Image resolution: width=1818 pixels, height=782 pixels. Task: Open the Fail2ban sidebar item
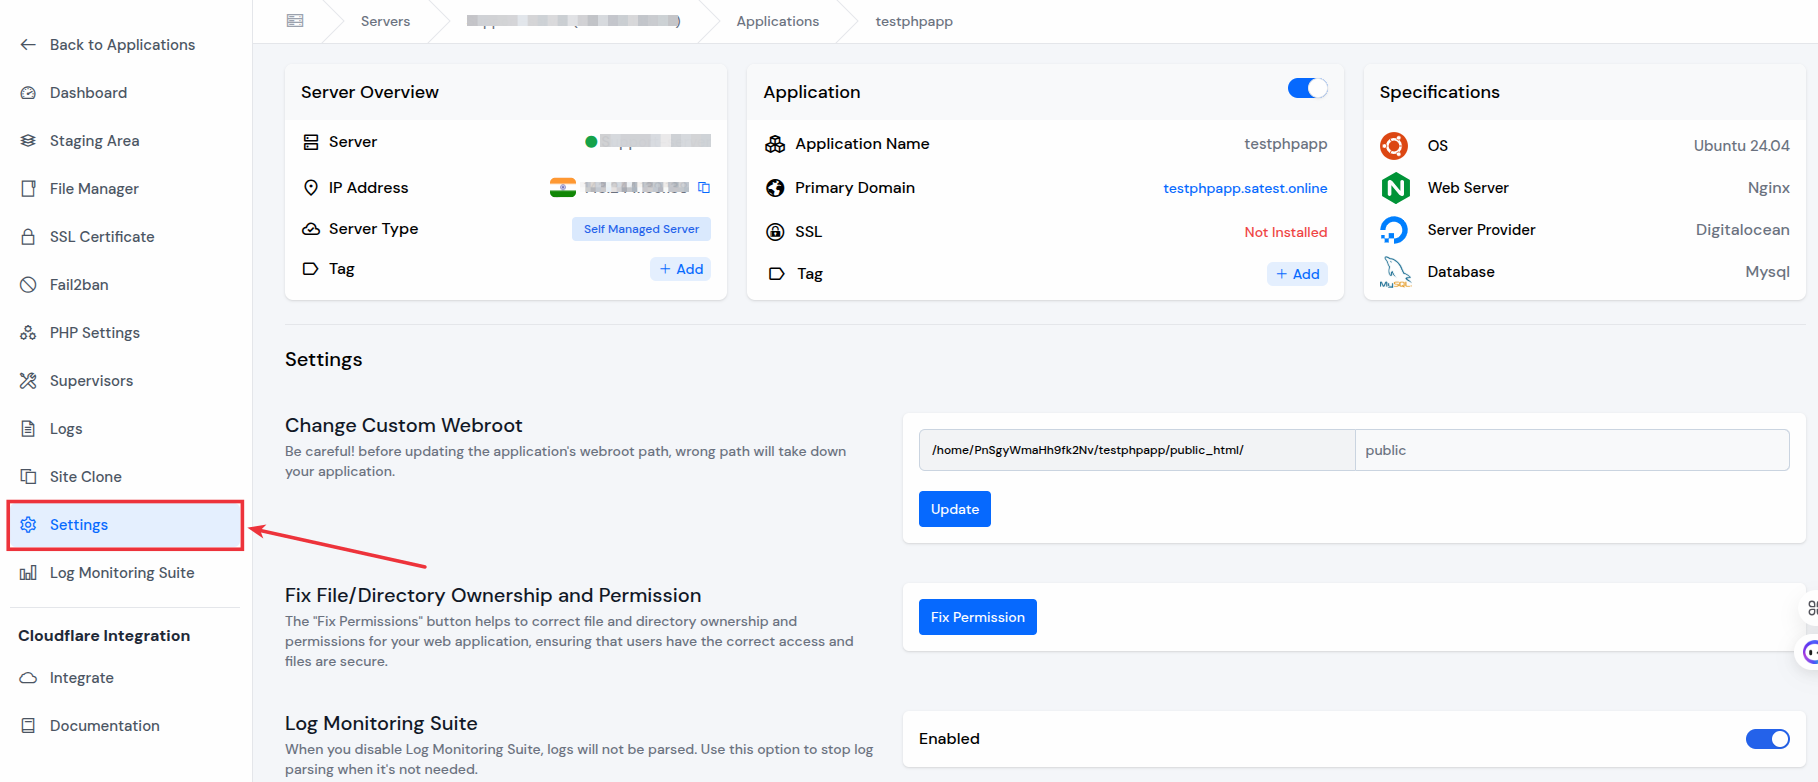tap(79, 285)
